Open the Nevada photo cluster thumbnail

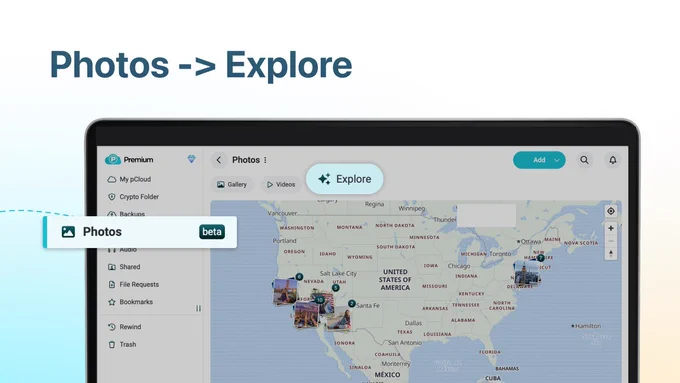pyautogui.click(x=285, y=292)
